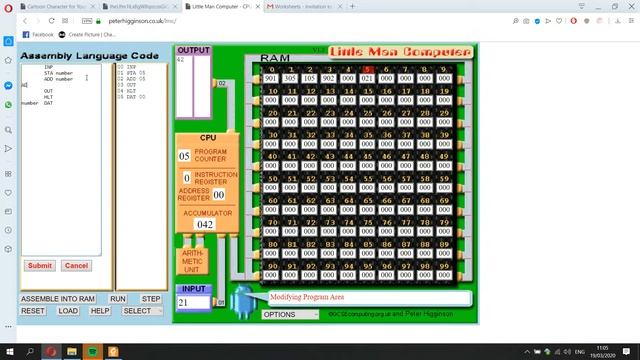Click the Opera logo menu icon
The width and height of the screenshot is (640, 360).
tap(8, 8)
